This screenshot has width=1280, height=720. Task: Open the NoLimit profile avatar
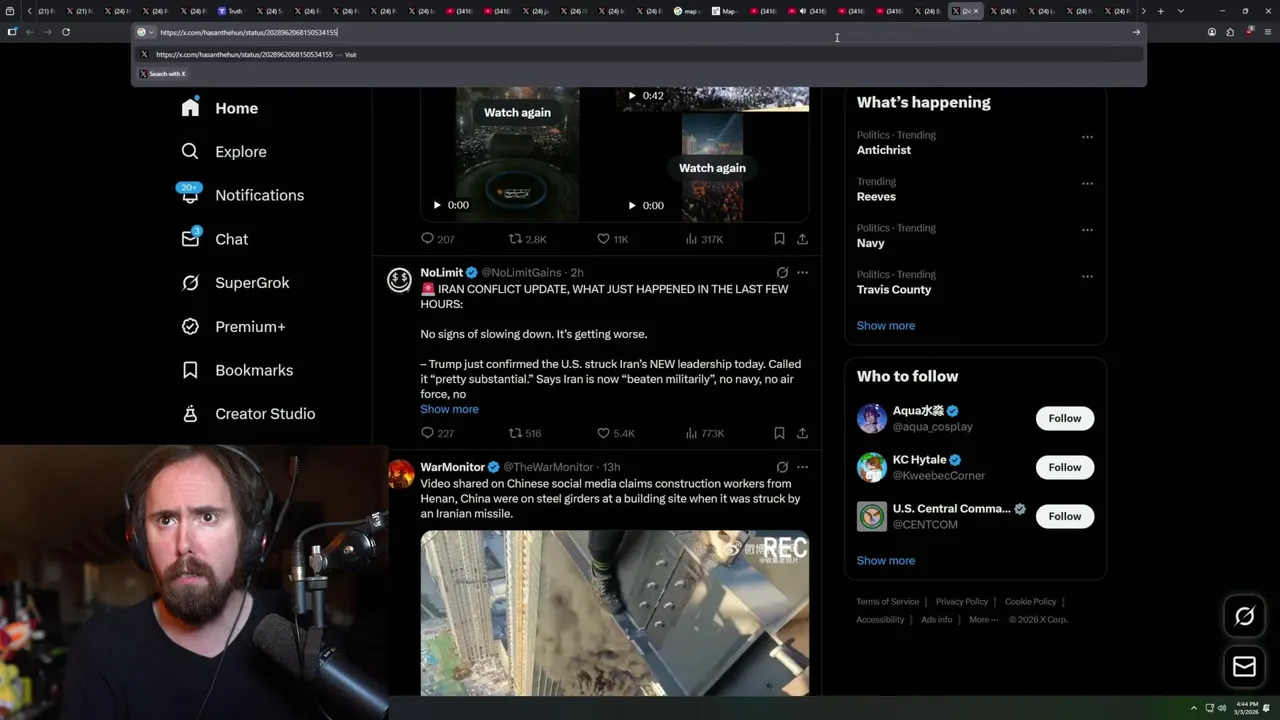(x=400, y=280)
